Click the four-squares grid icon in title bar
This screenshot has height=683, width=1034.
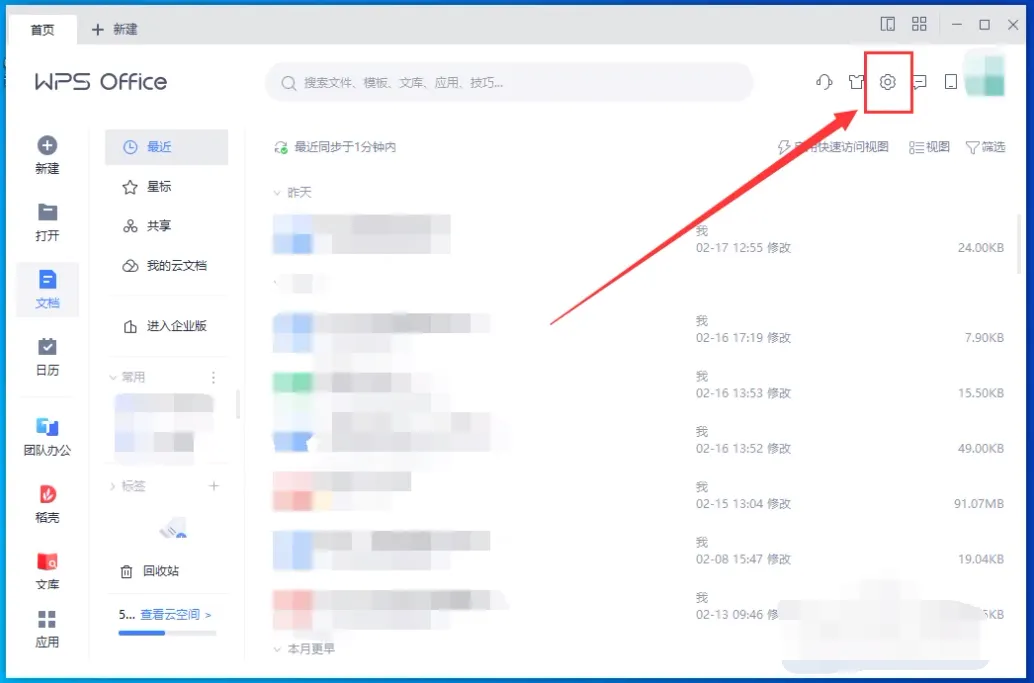(x=919, y=24)
